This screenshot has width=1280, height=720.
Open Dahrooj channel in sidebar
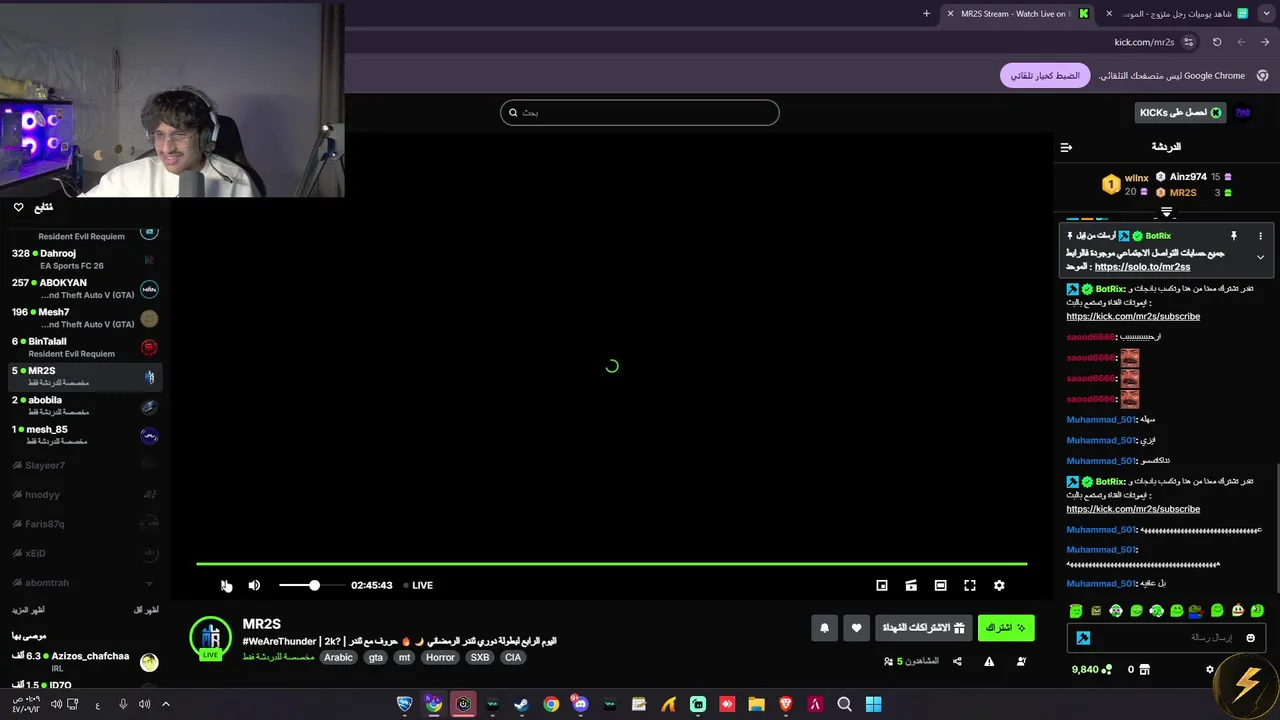(x=85, y=259)
